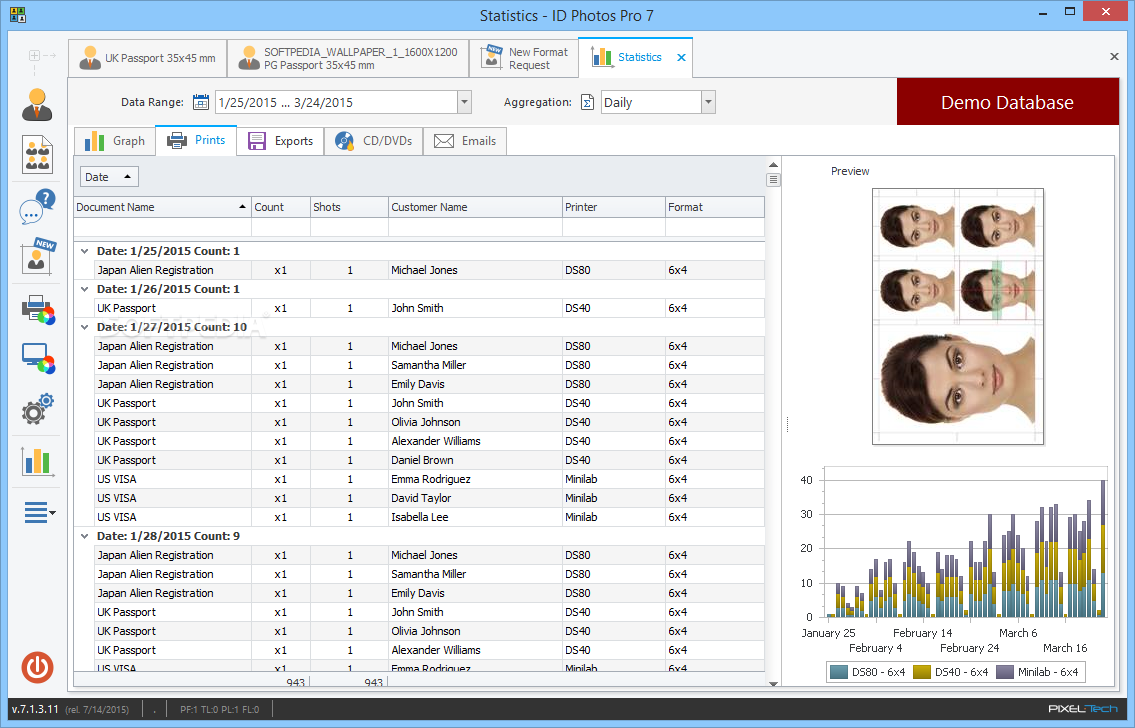Collapse the Date: 1/28/2015 group
Viewport: 1135px width, 728px height.
click(85, 536)
